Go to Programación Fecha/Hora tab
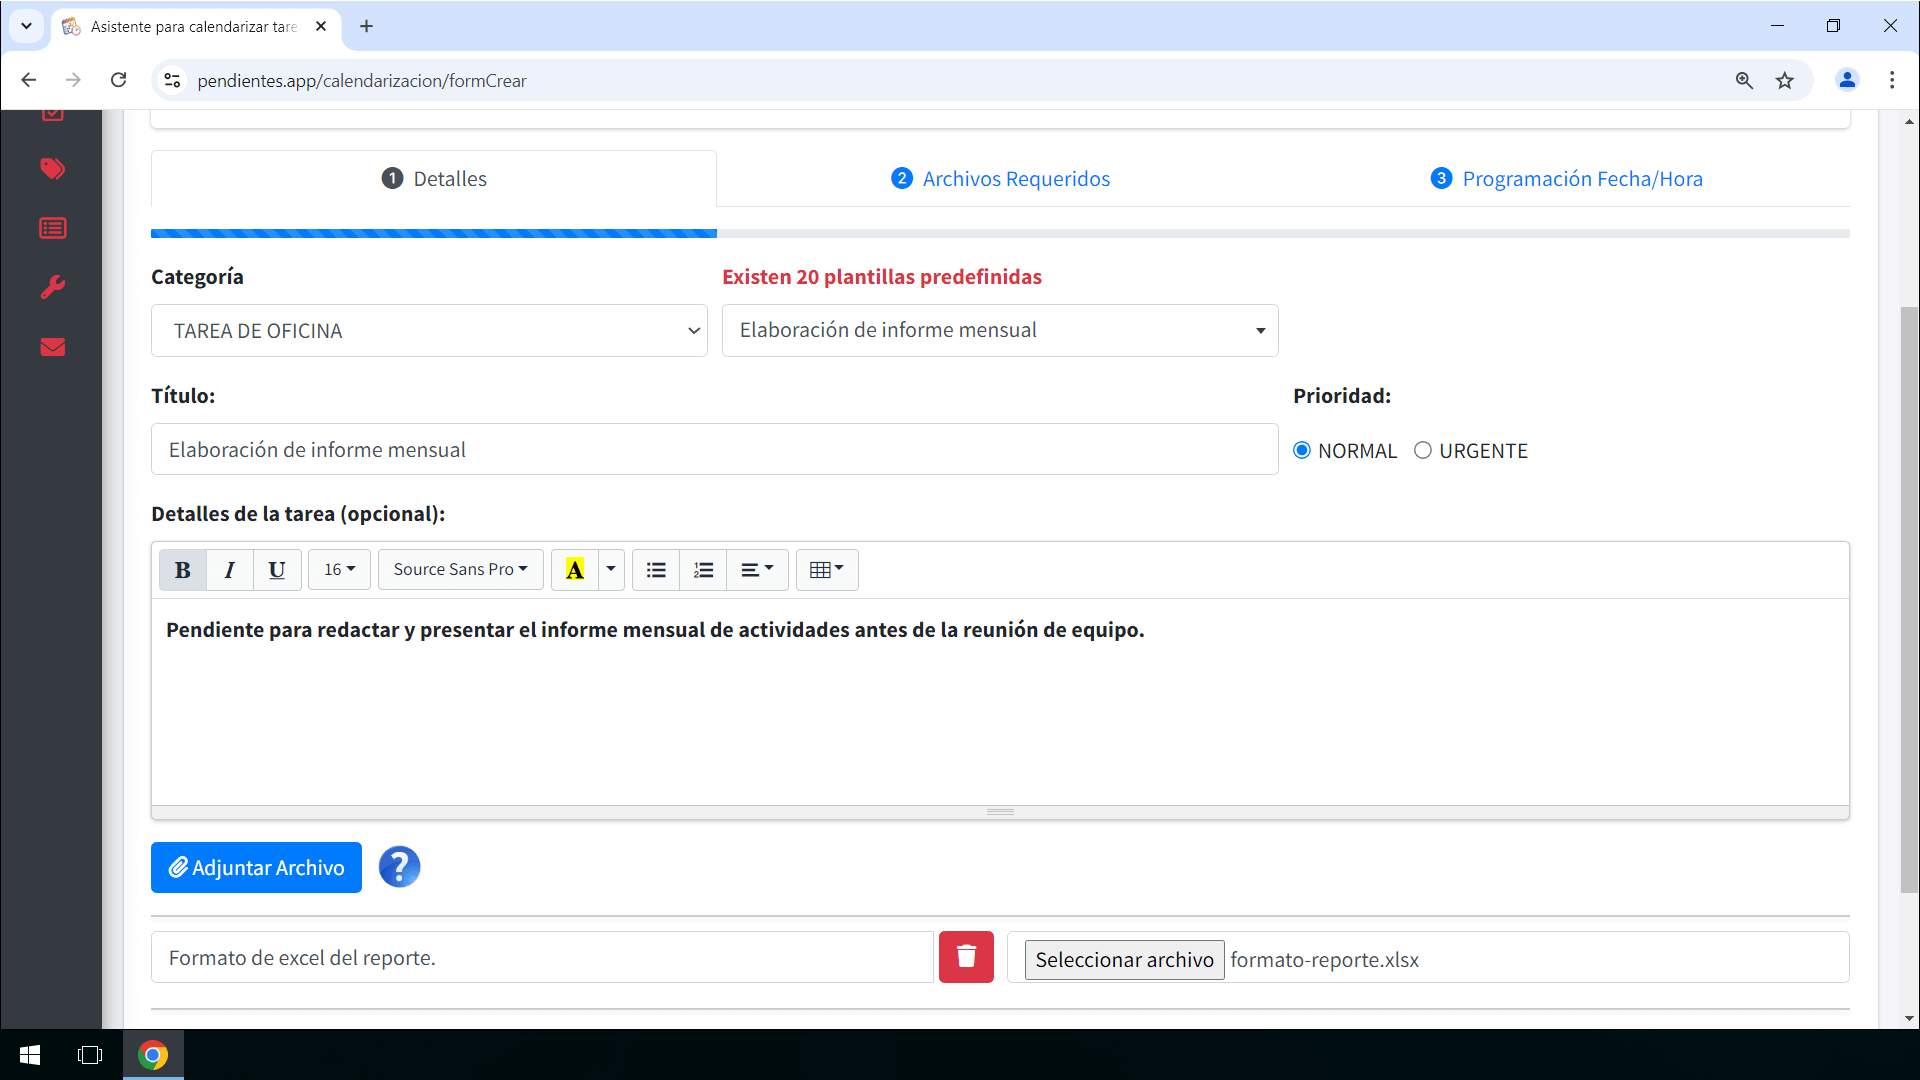The height and width of the screenshot is (1080, 1920). pos(1567,179)
